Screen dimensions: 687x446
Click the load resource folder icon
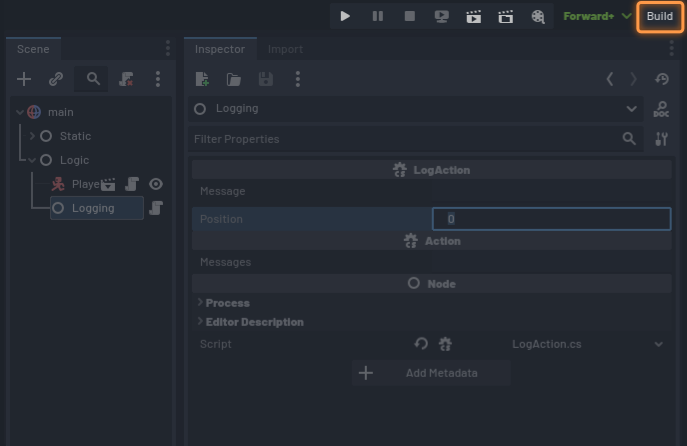(x=233, y=79)
